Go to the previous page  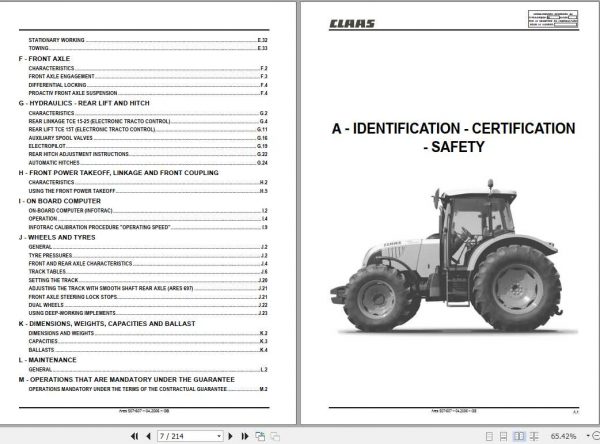[x=148, y=436]
